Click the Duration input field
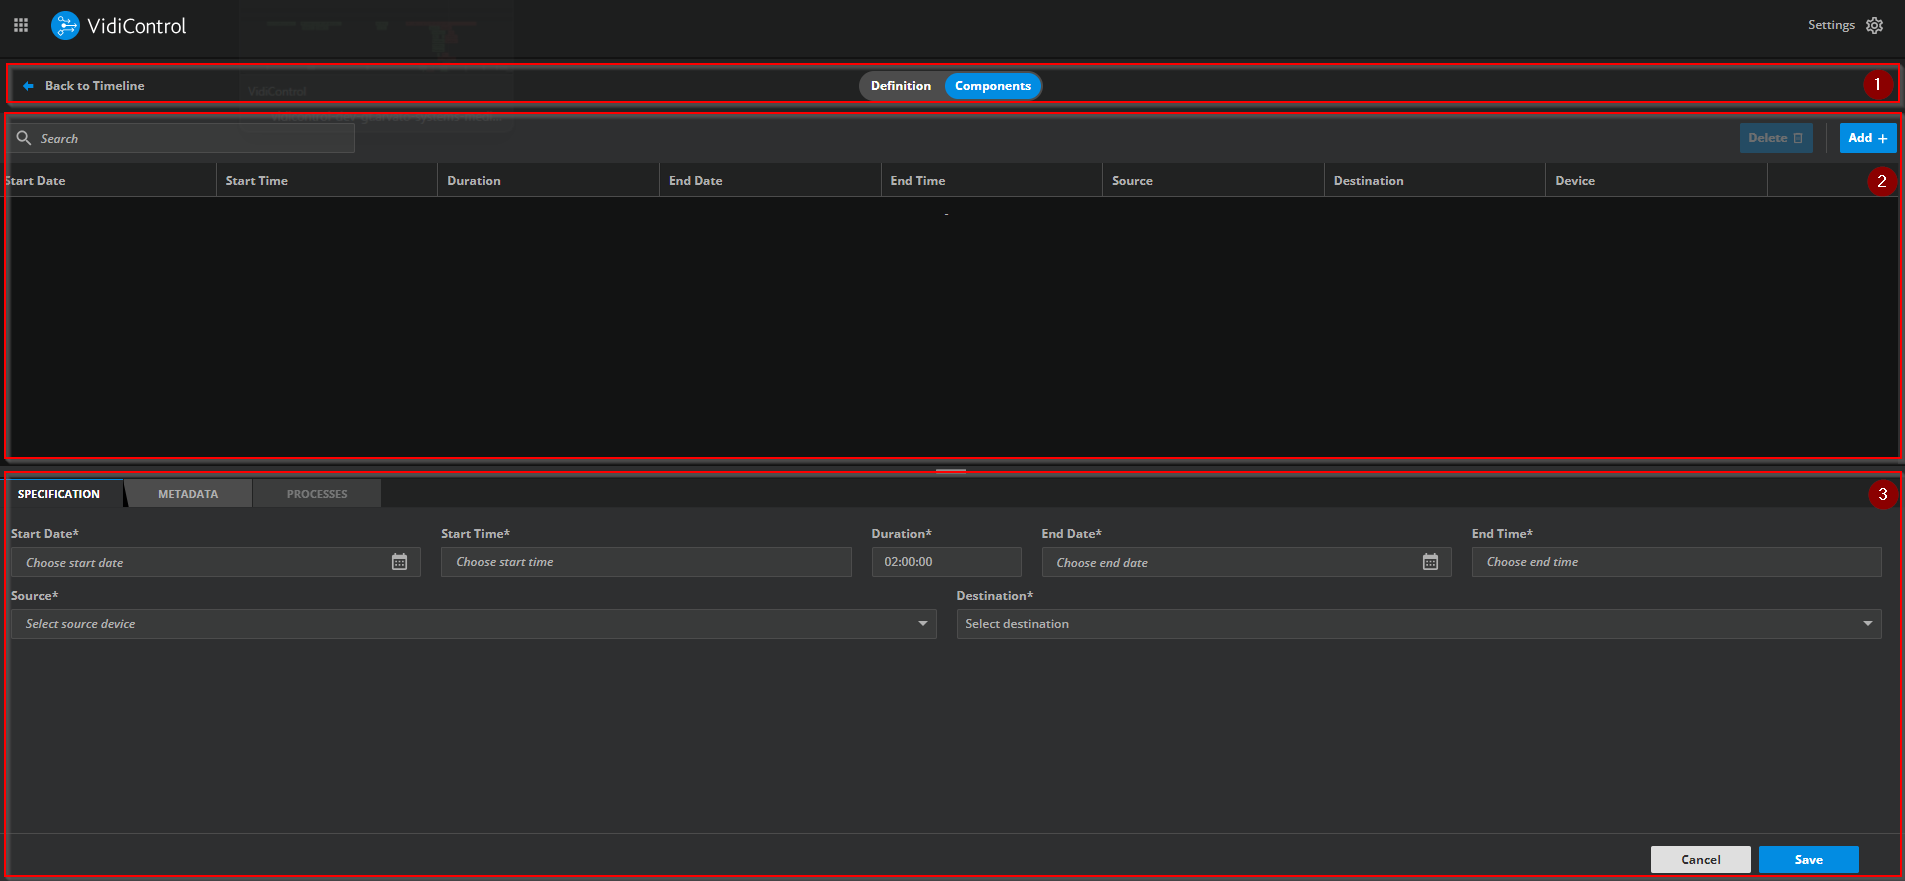Viewport: 1905px width, 881px height. point(945,562)
